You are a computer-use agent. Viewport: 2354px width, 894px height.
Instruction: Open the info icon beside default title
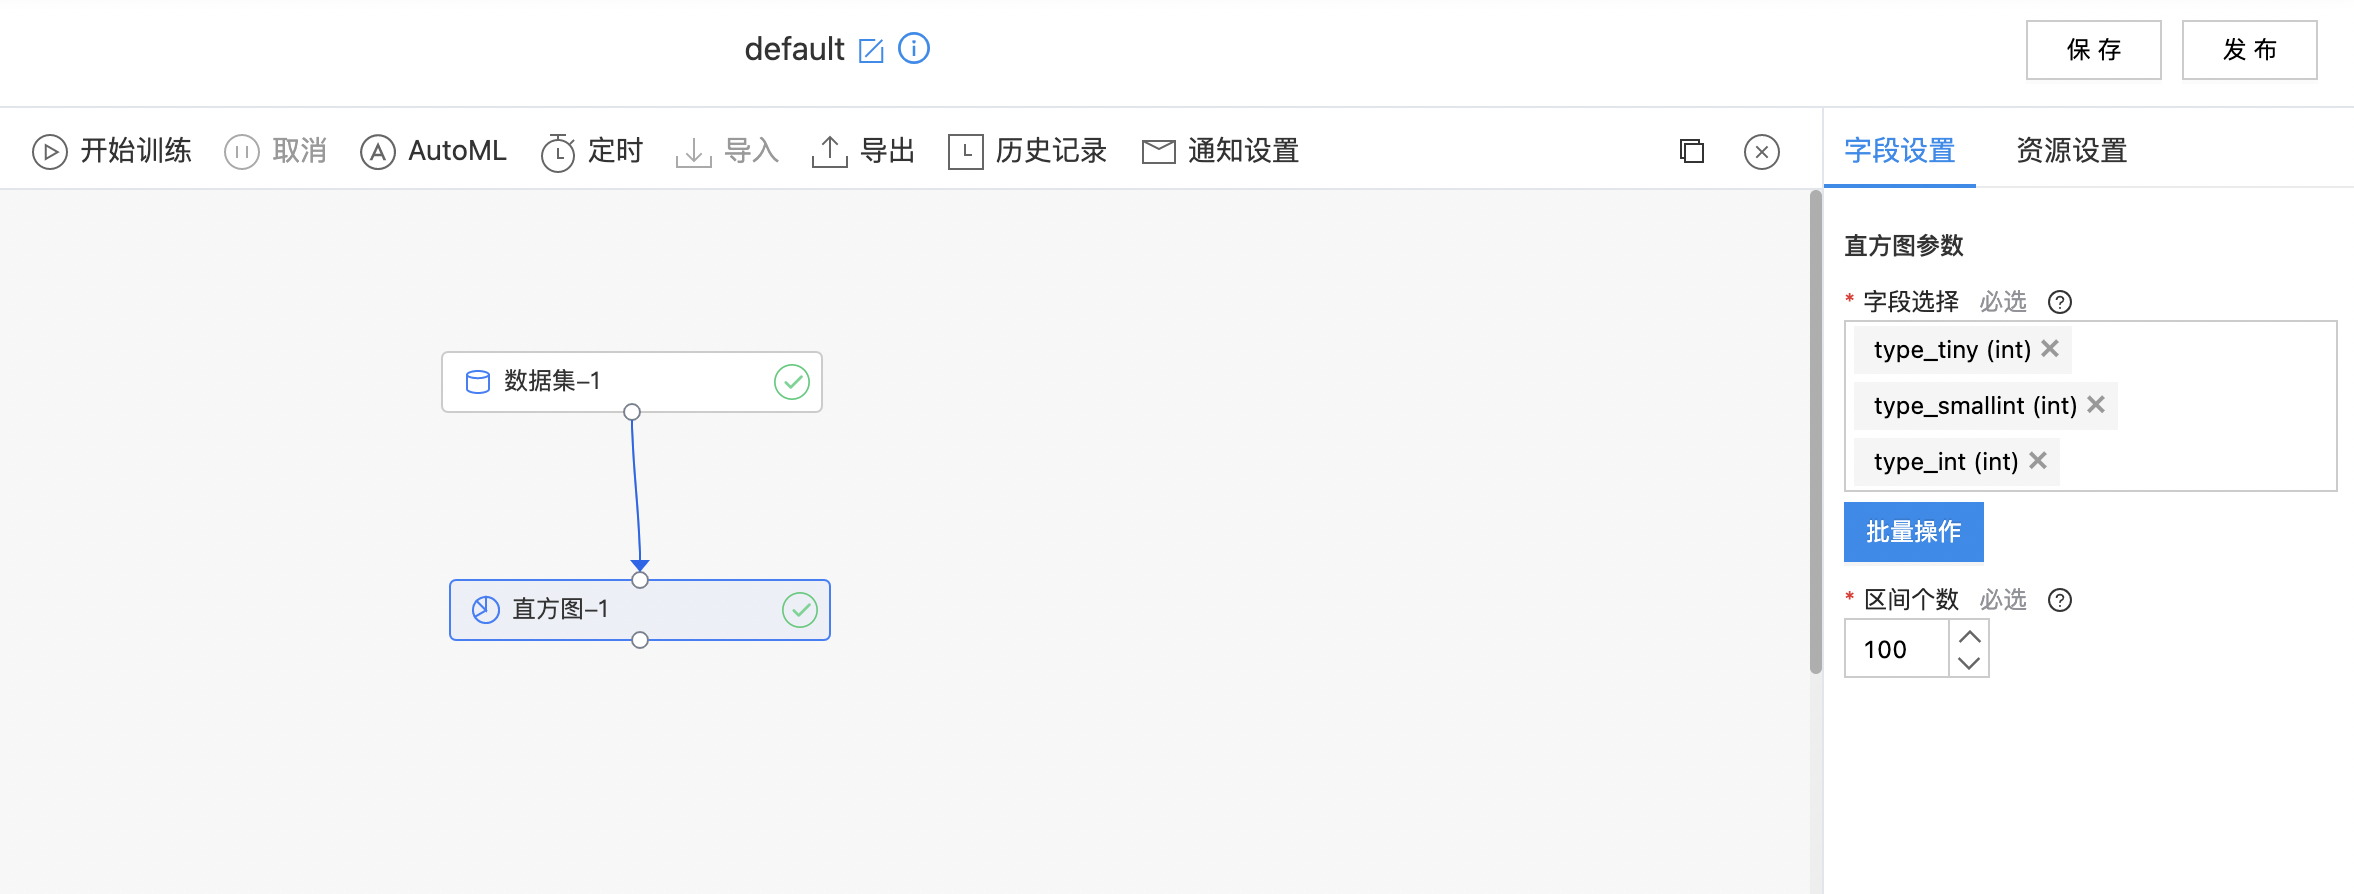click(x=914, y=48)
